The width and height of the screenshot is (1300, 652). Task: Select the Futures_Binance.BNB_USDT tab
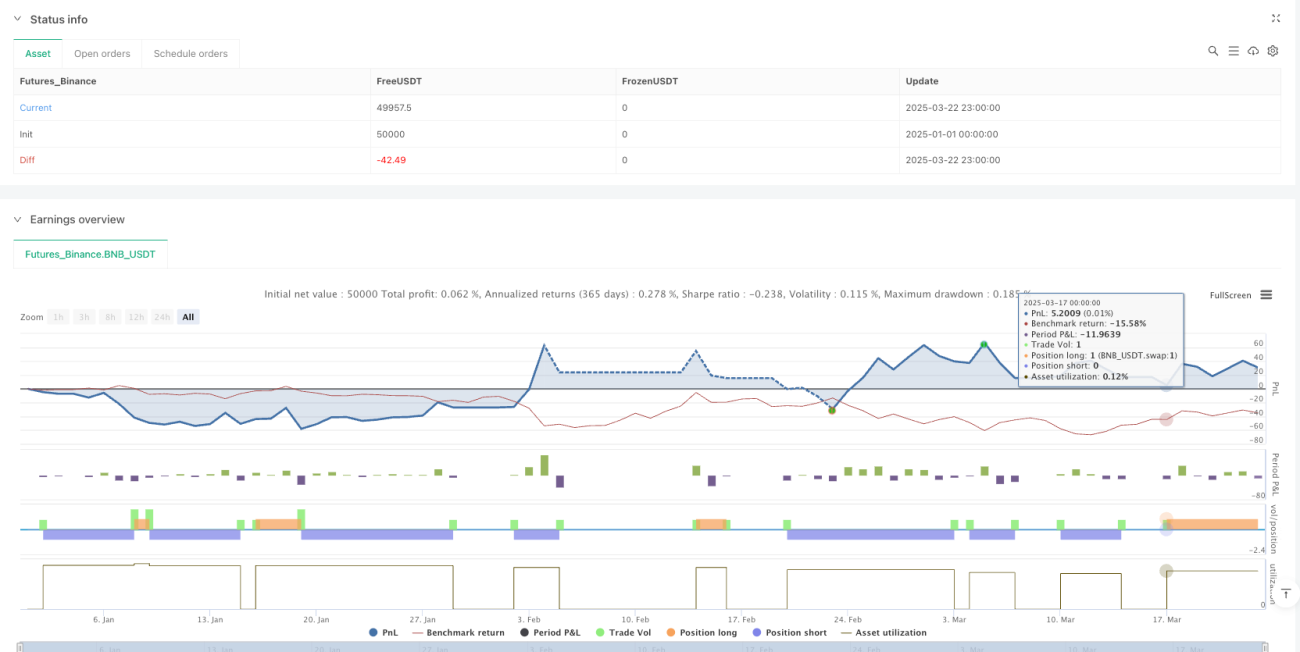coord(91,255)
